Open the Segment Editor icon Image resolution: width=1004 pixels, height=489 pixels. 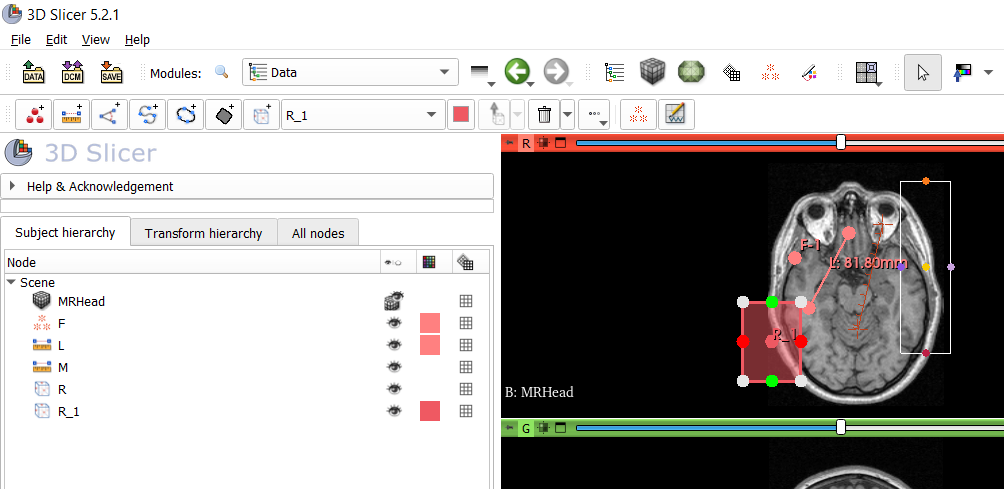pyautogui.click(x=809, y=72)
